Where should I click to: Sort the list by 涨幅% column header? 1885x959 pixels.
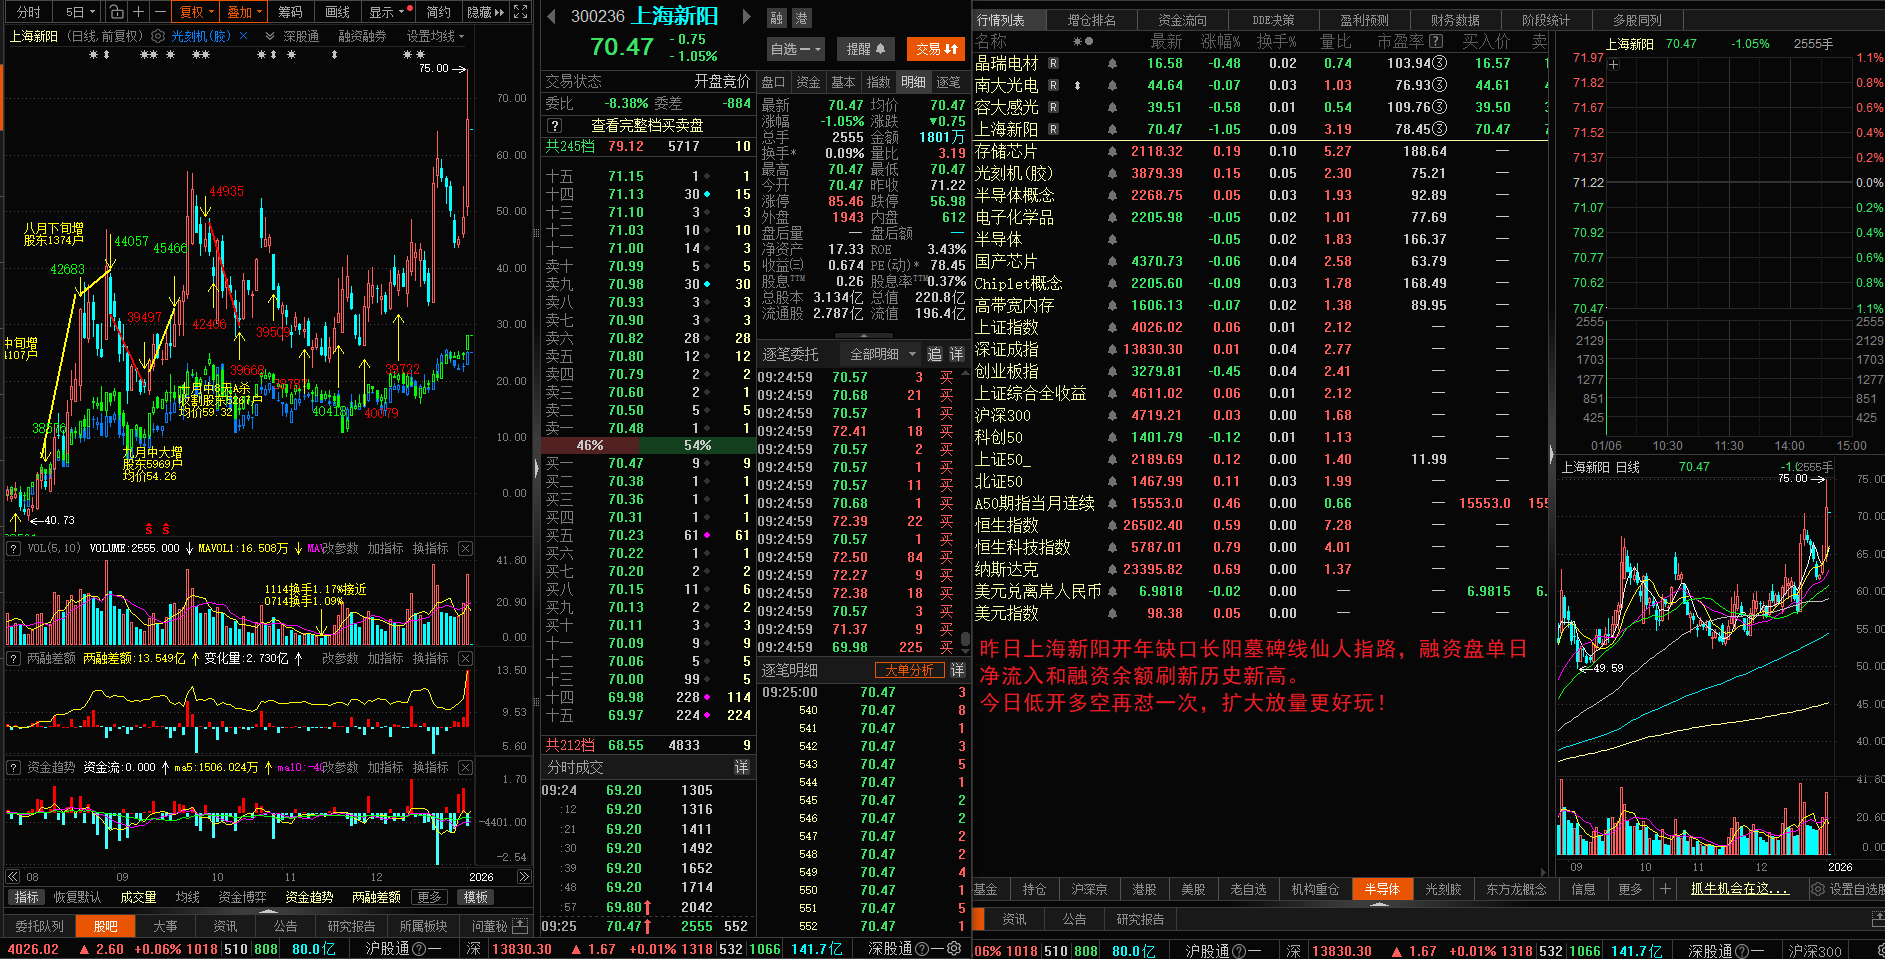[x=1220, y=41]
